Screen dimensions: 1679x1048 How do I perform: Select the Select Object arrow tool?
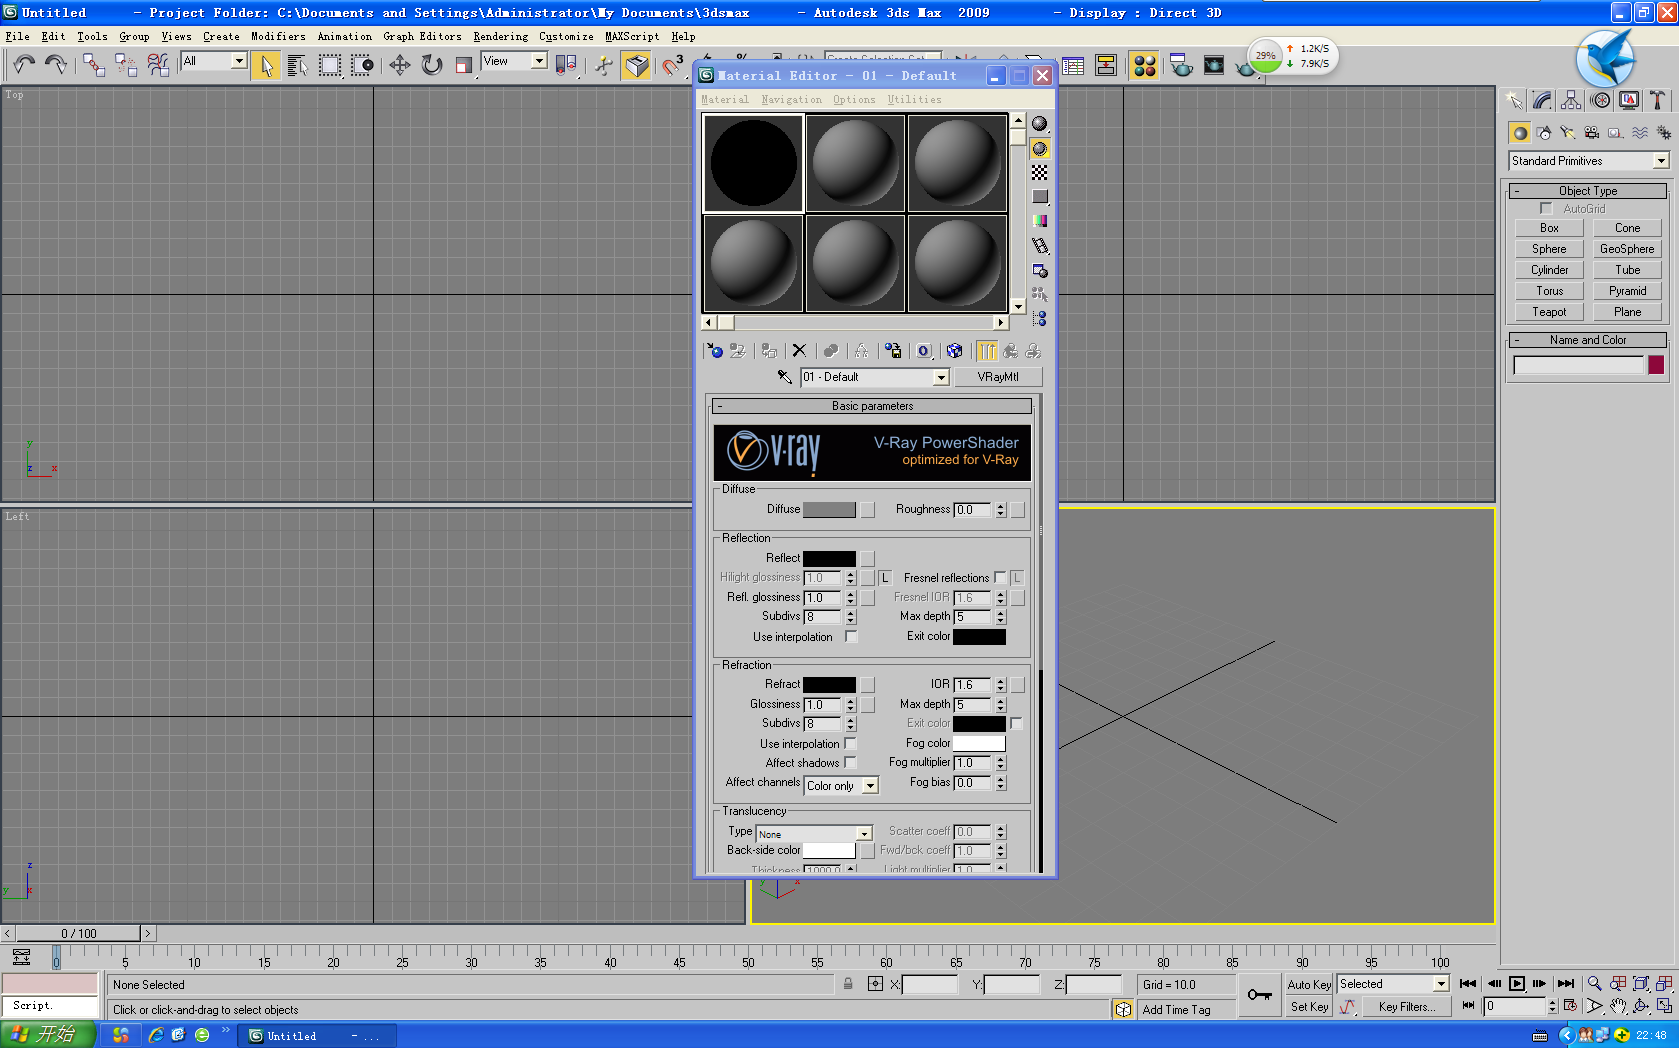[265, 65]
